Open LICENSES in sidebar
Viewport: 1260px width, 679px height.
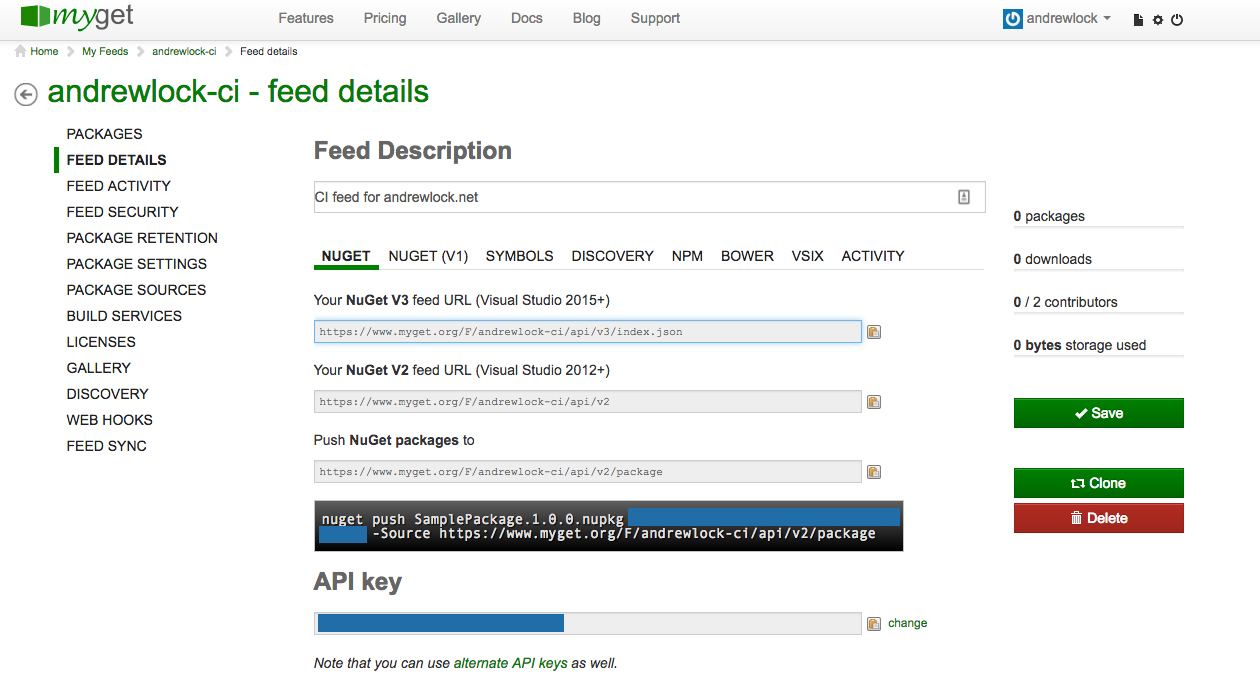(x=101, y=342)
